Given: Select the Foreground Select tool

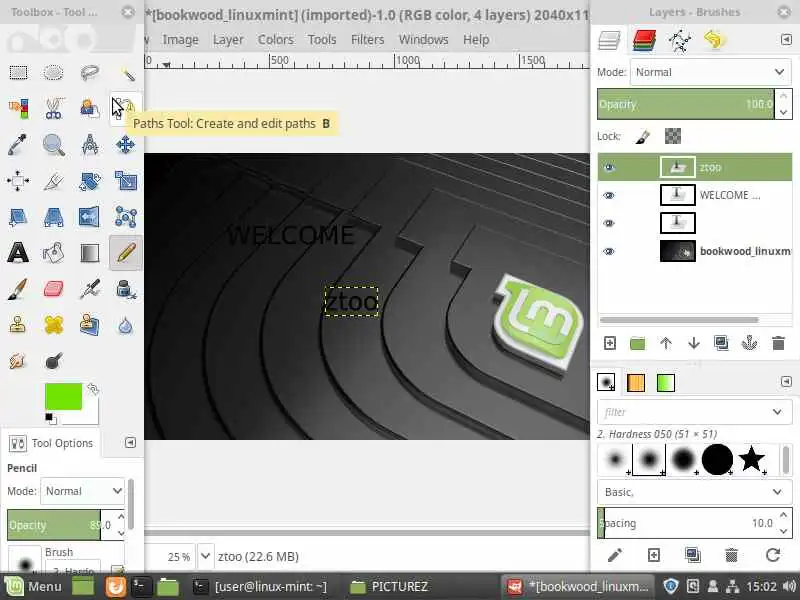Looking at the screenshot, I should (x=90, y=109).
